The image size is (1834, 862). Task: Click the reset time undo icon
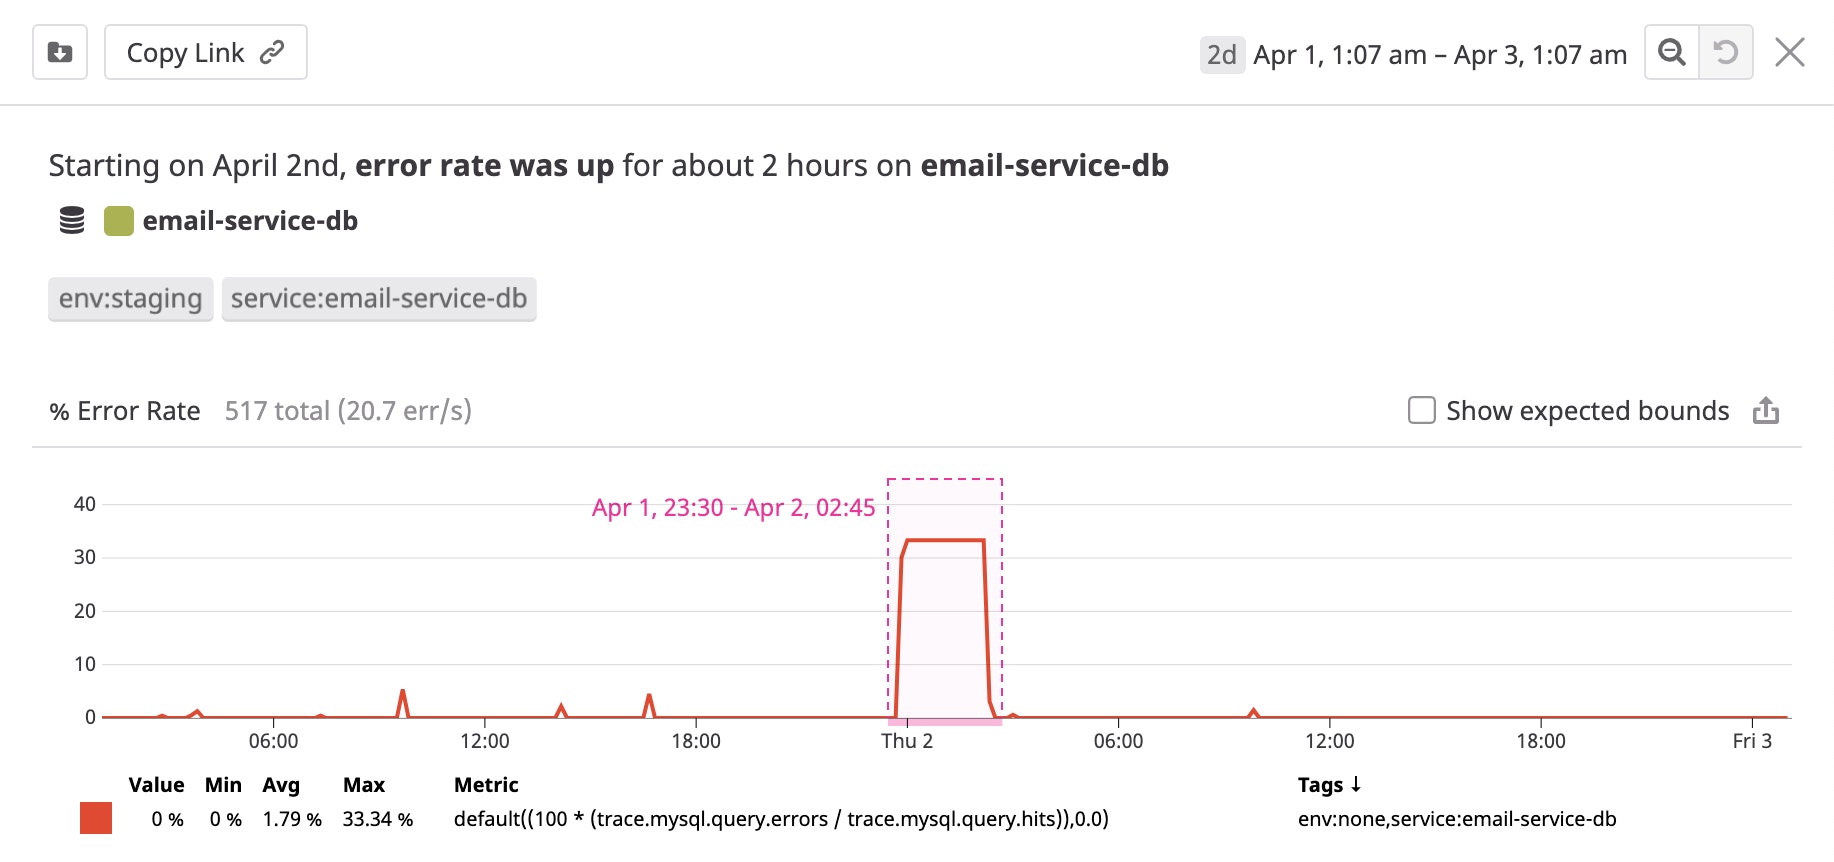1725,53
